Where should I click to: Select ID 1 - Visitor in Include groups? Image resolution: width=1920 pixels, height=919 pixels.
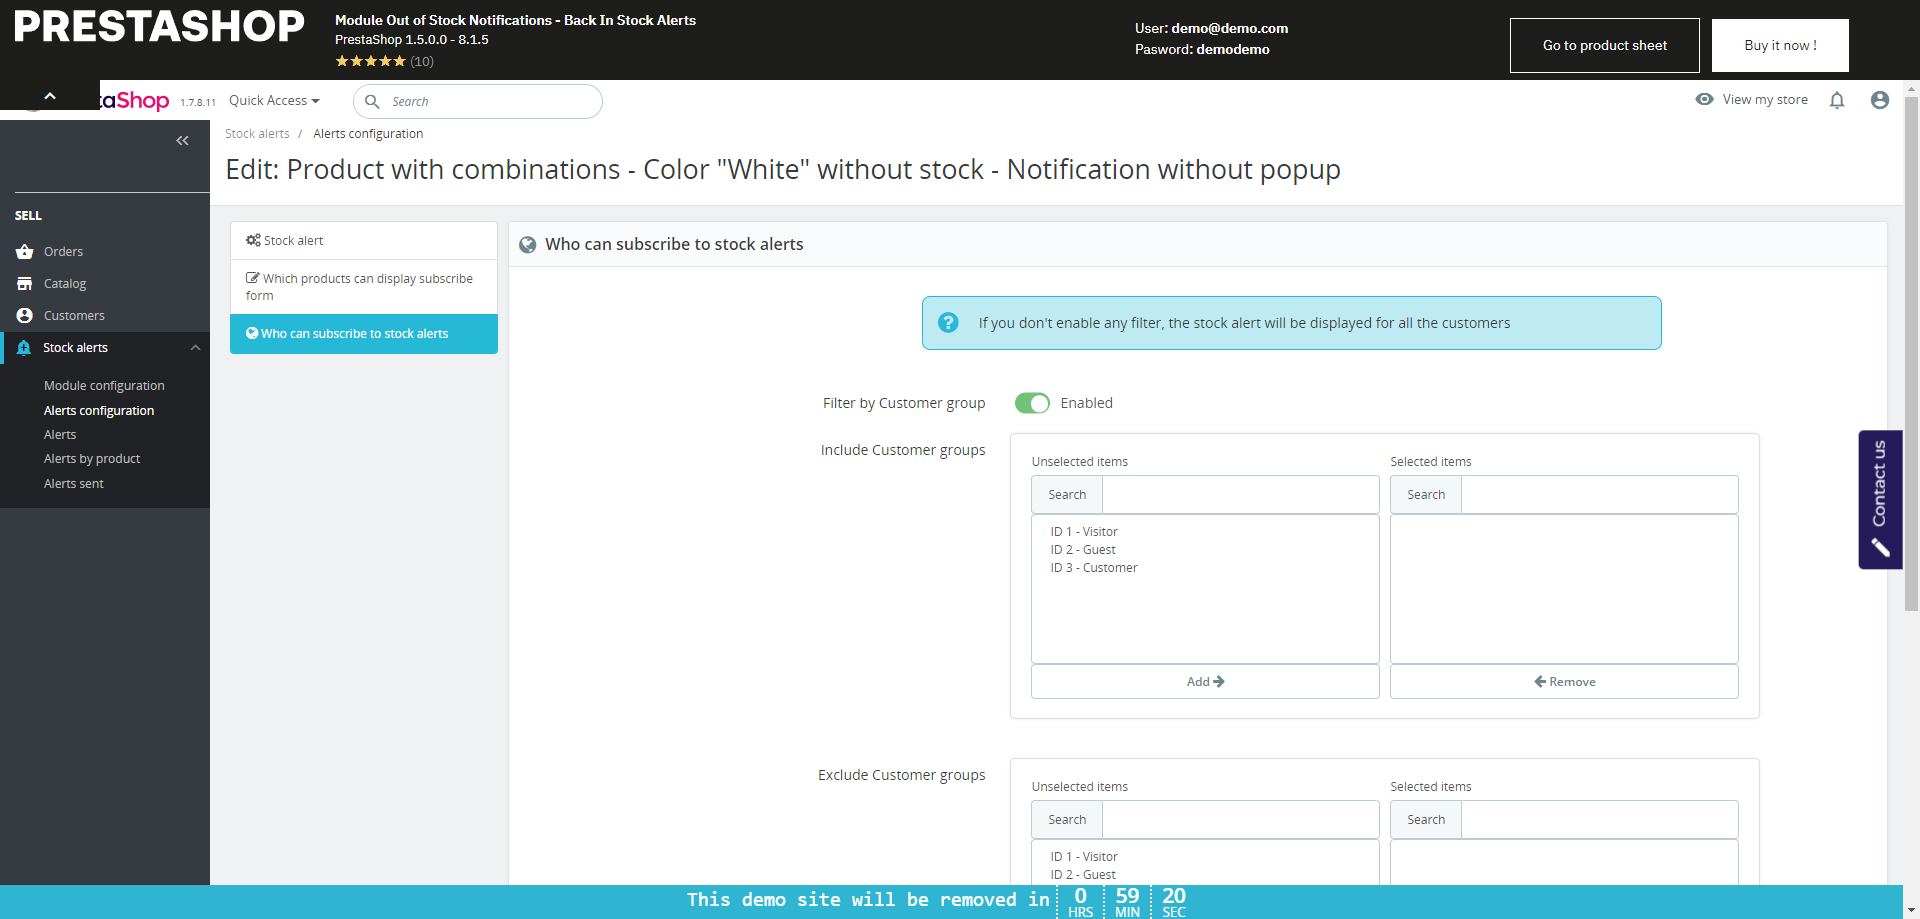[1084, 532]
